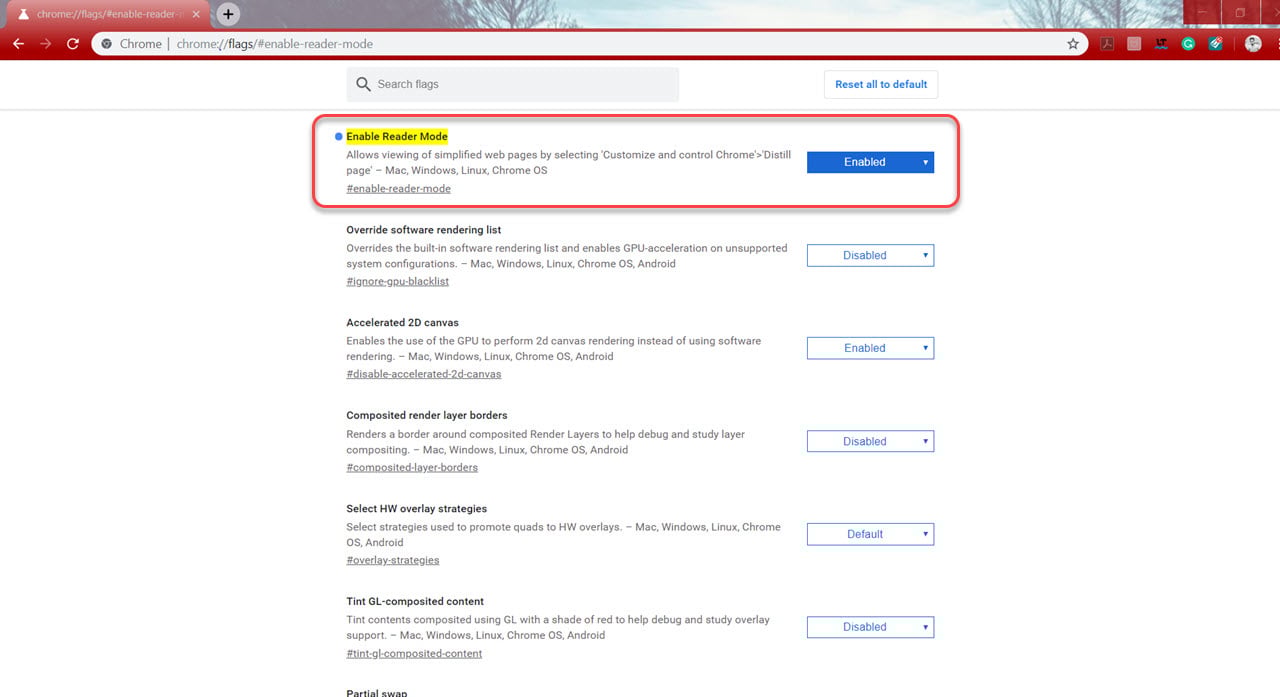Expand the Accelerated 2D canvas dropdown

click(x=870, y=348)
